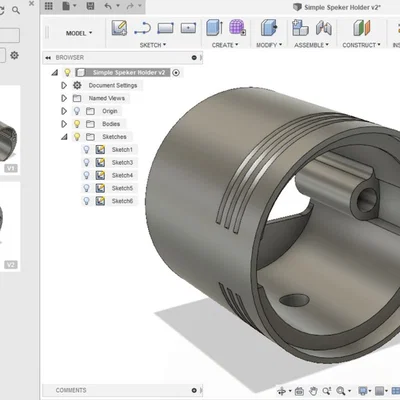Expand the Document Settings node
This screenshot has height=400, width=400.
pos(64,85)
